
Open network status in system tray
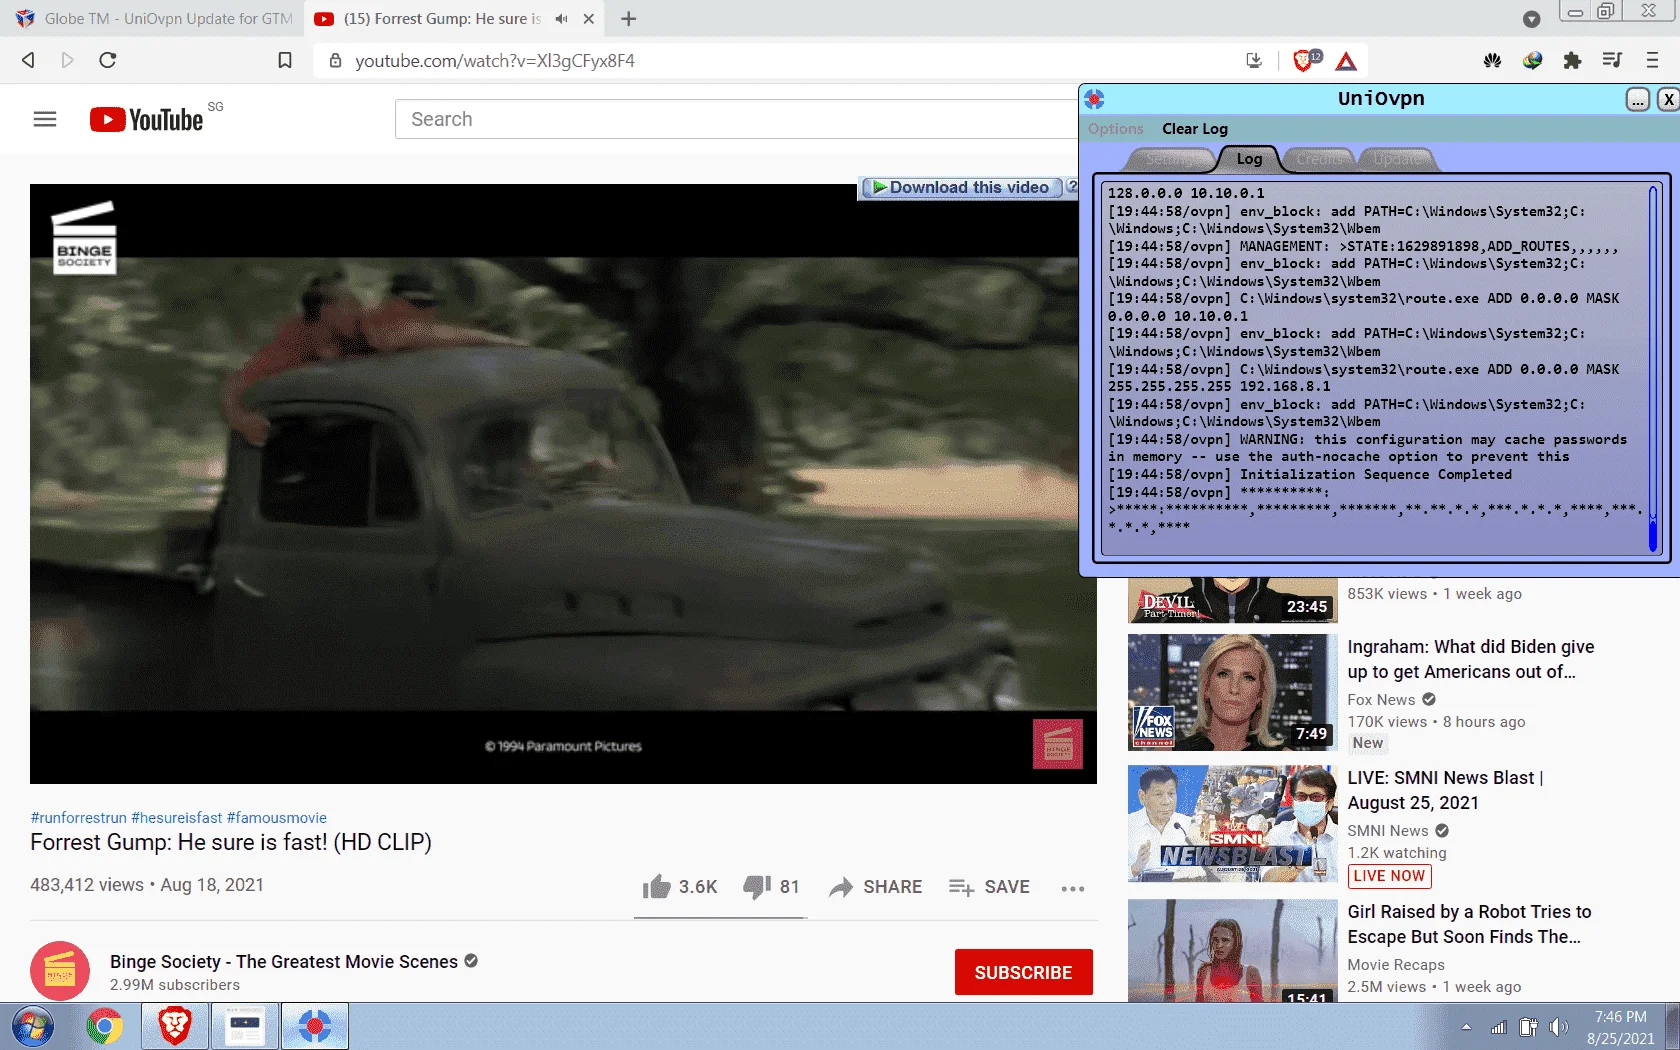pos(1498,1027)
